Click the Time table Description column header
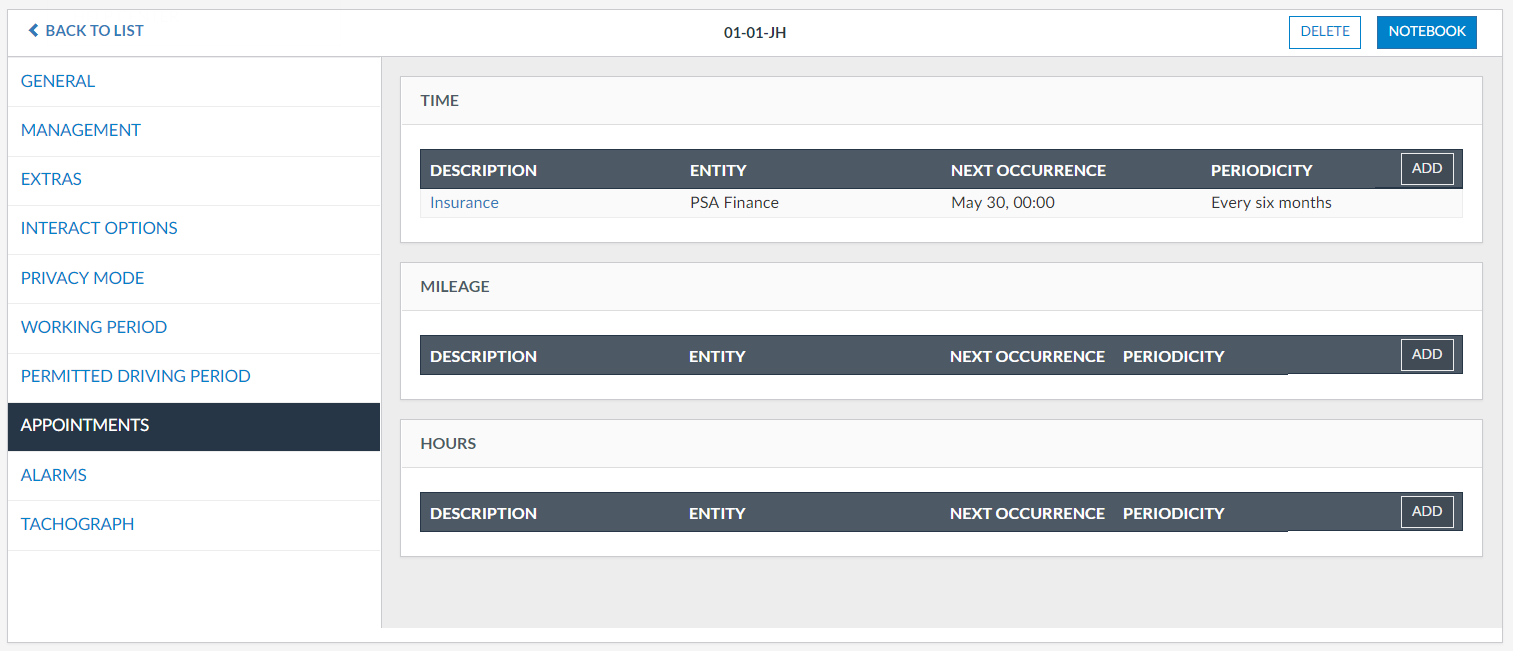 483,170
